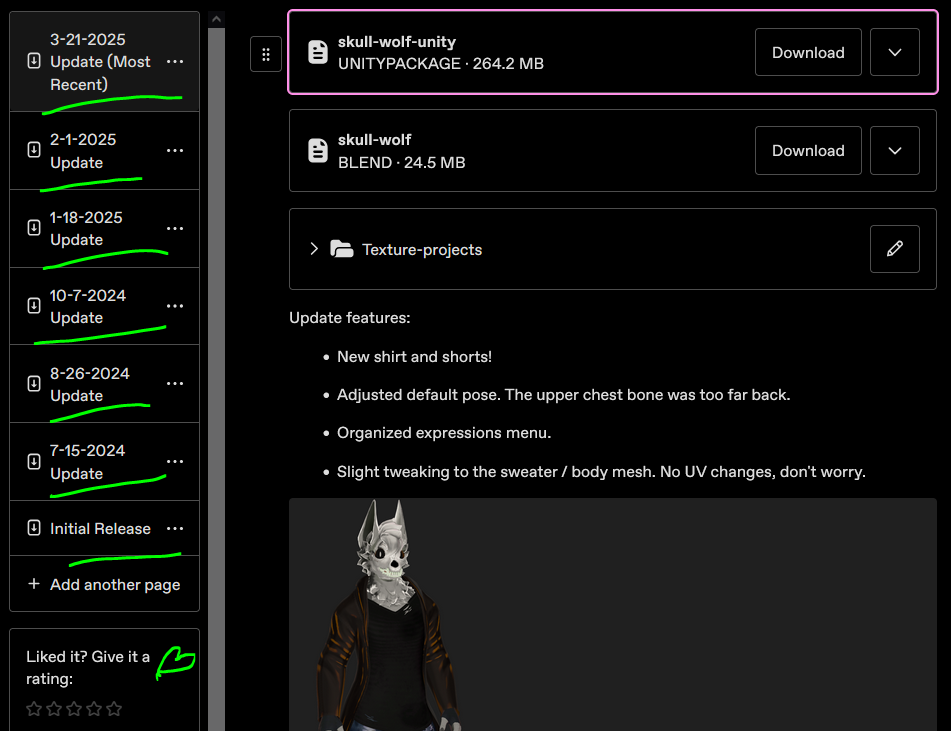Select the 2-1-2025 Update page
This screenshot has width=951, height=731.
click(104, 150)
